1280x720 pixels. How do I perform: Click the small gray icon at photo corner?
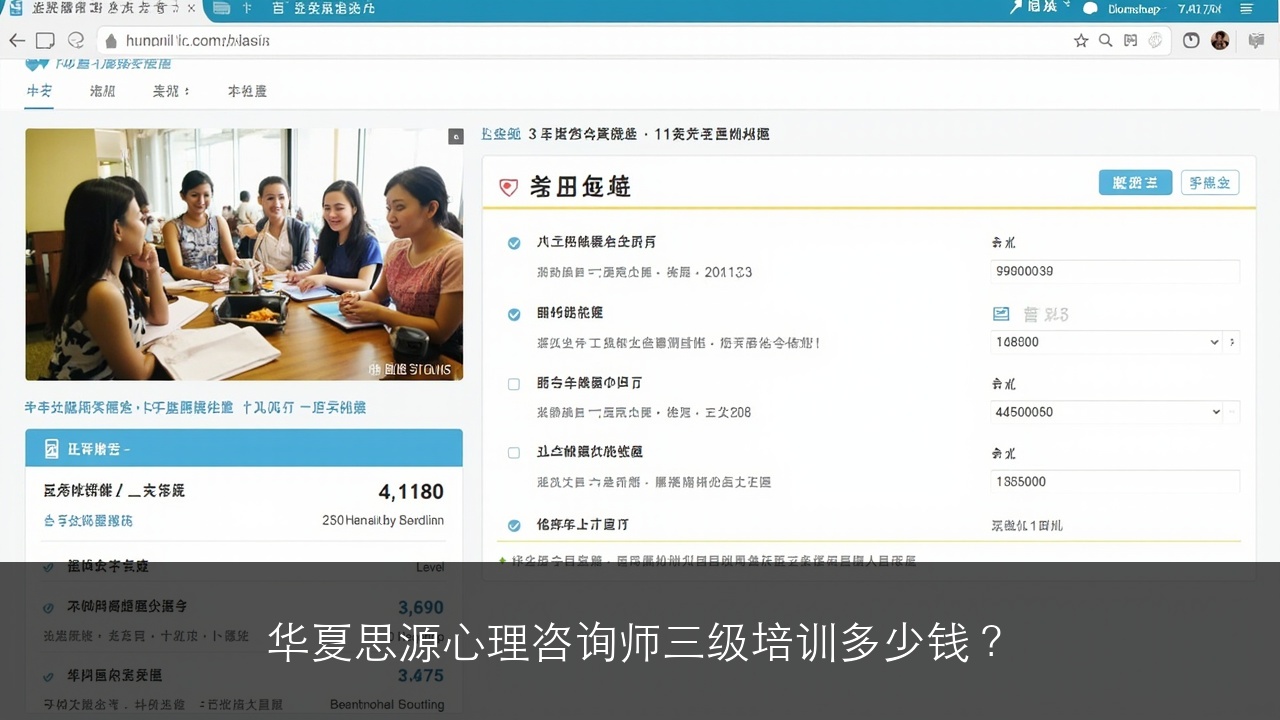pyautogui.click(x=456, y=136)
